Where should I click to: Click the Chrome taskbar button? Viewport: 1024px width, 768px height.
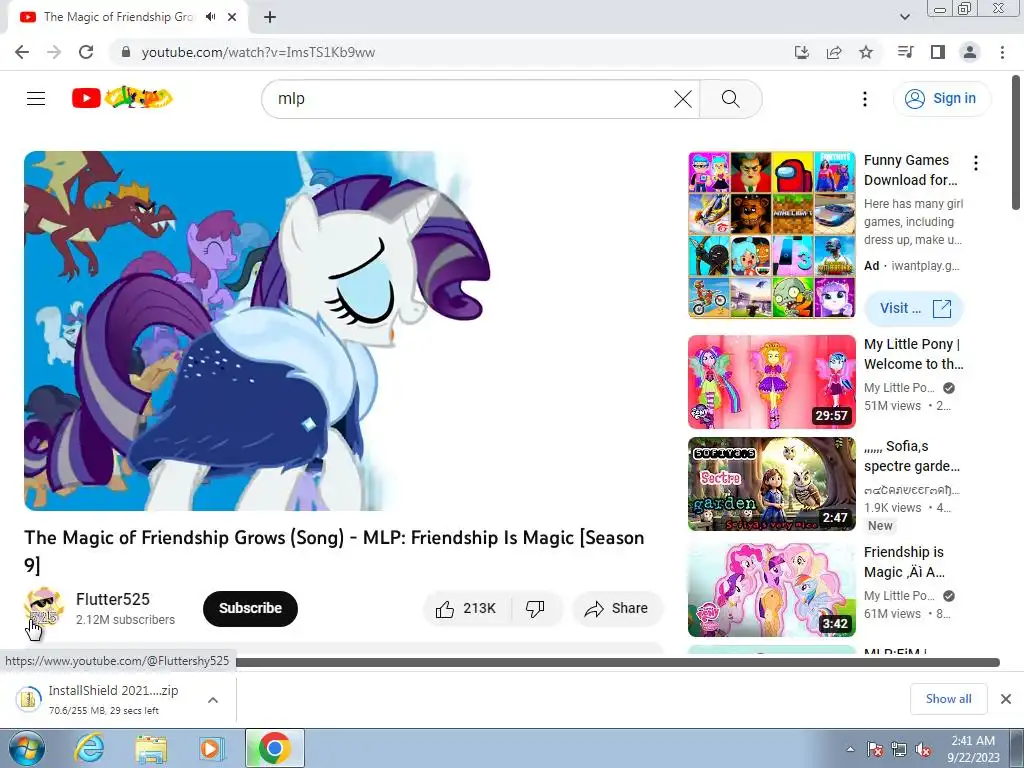[275, 748]
